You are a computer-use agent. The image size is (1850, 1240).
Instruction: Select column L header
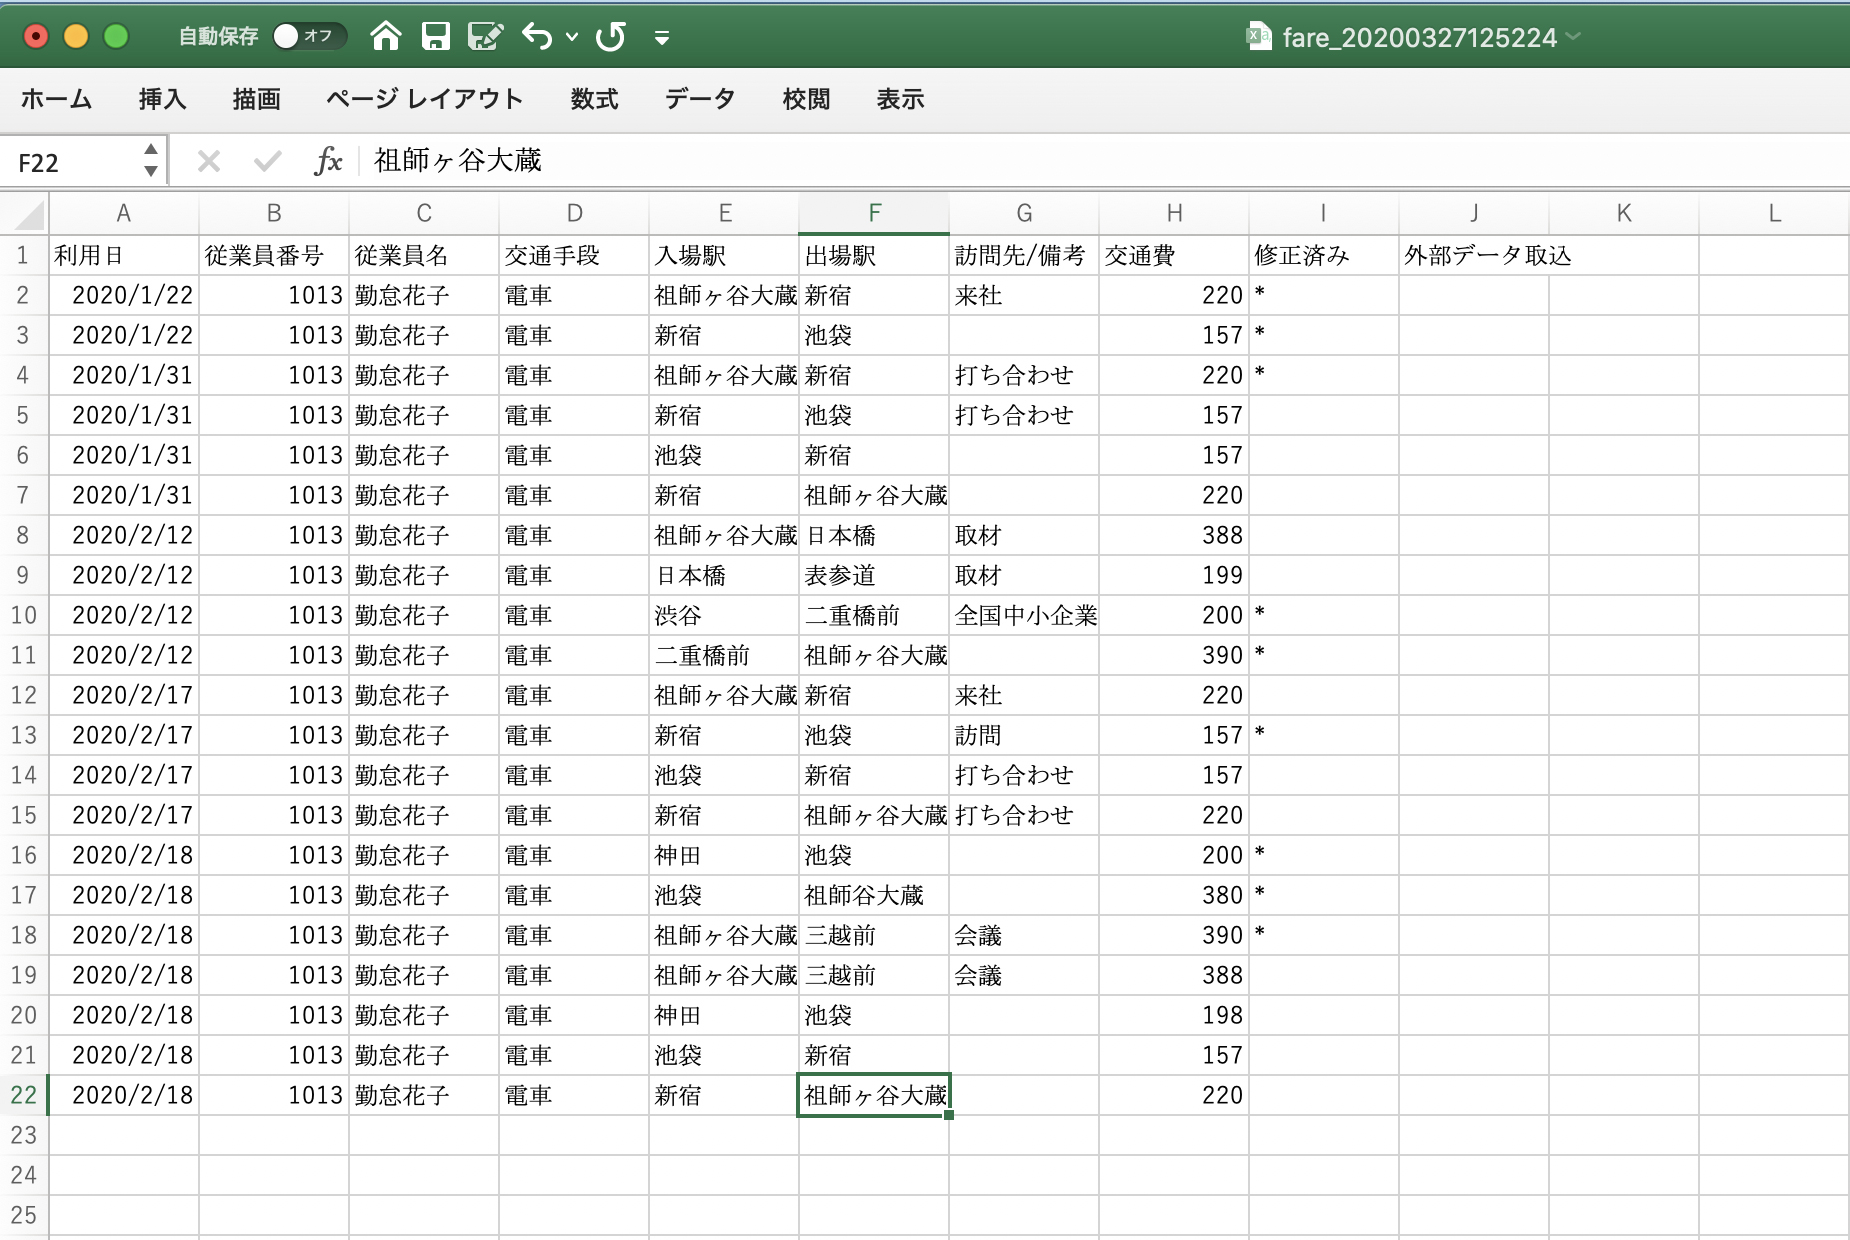coord(1774,213)
